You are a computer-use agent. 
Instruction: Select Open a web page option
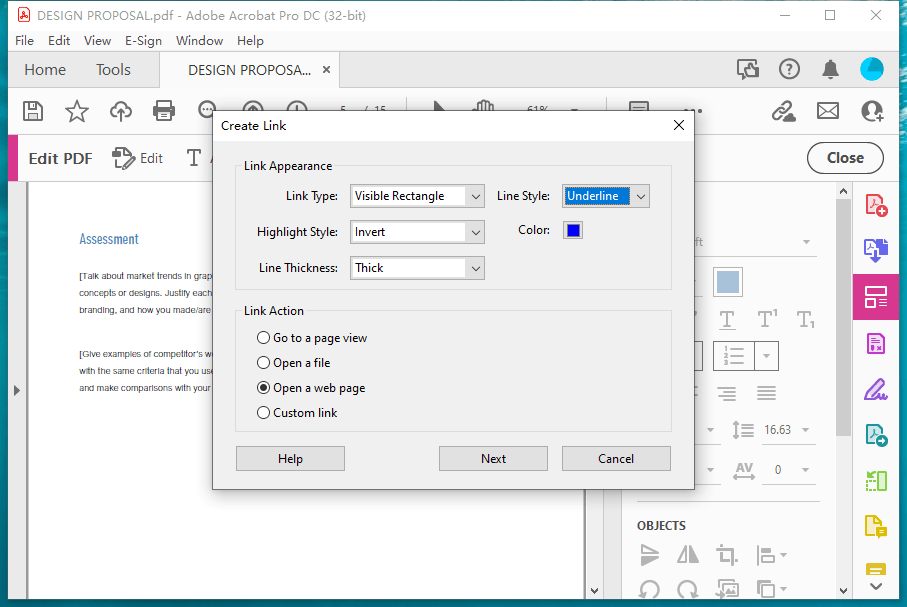(x=311, y=388)
